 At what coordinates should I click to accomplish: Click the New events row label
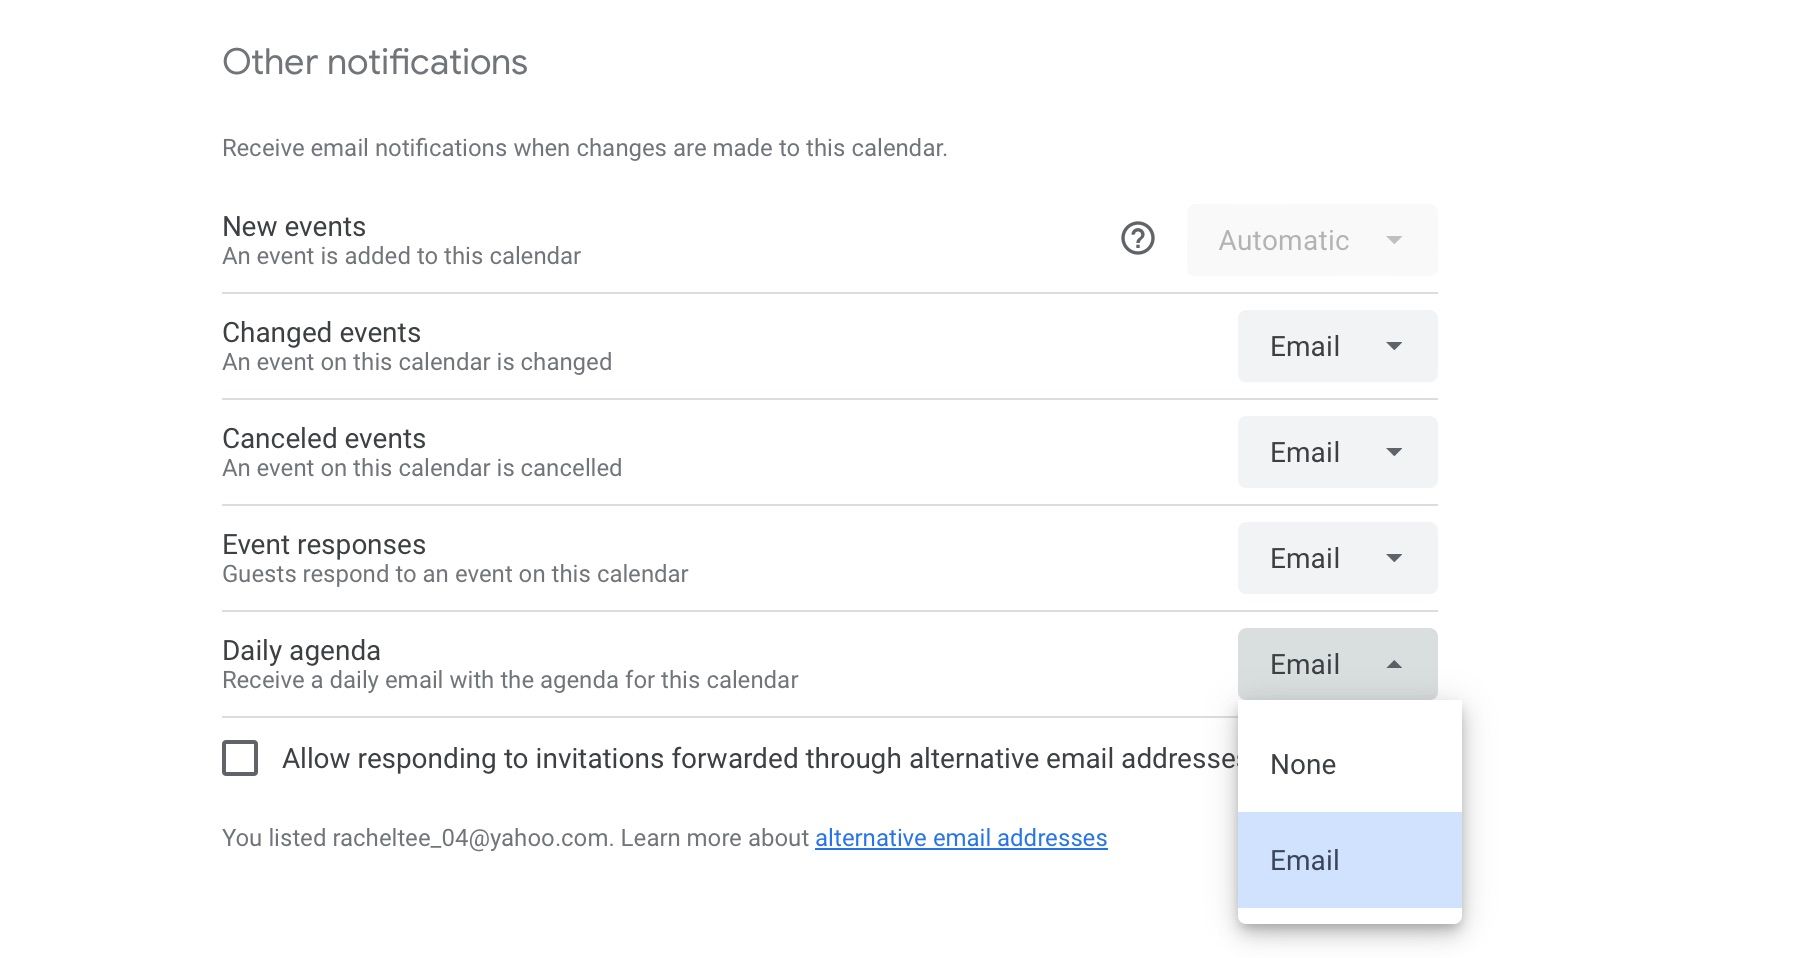(x=293, y=227)
